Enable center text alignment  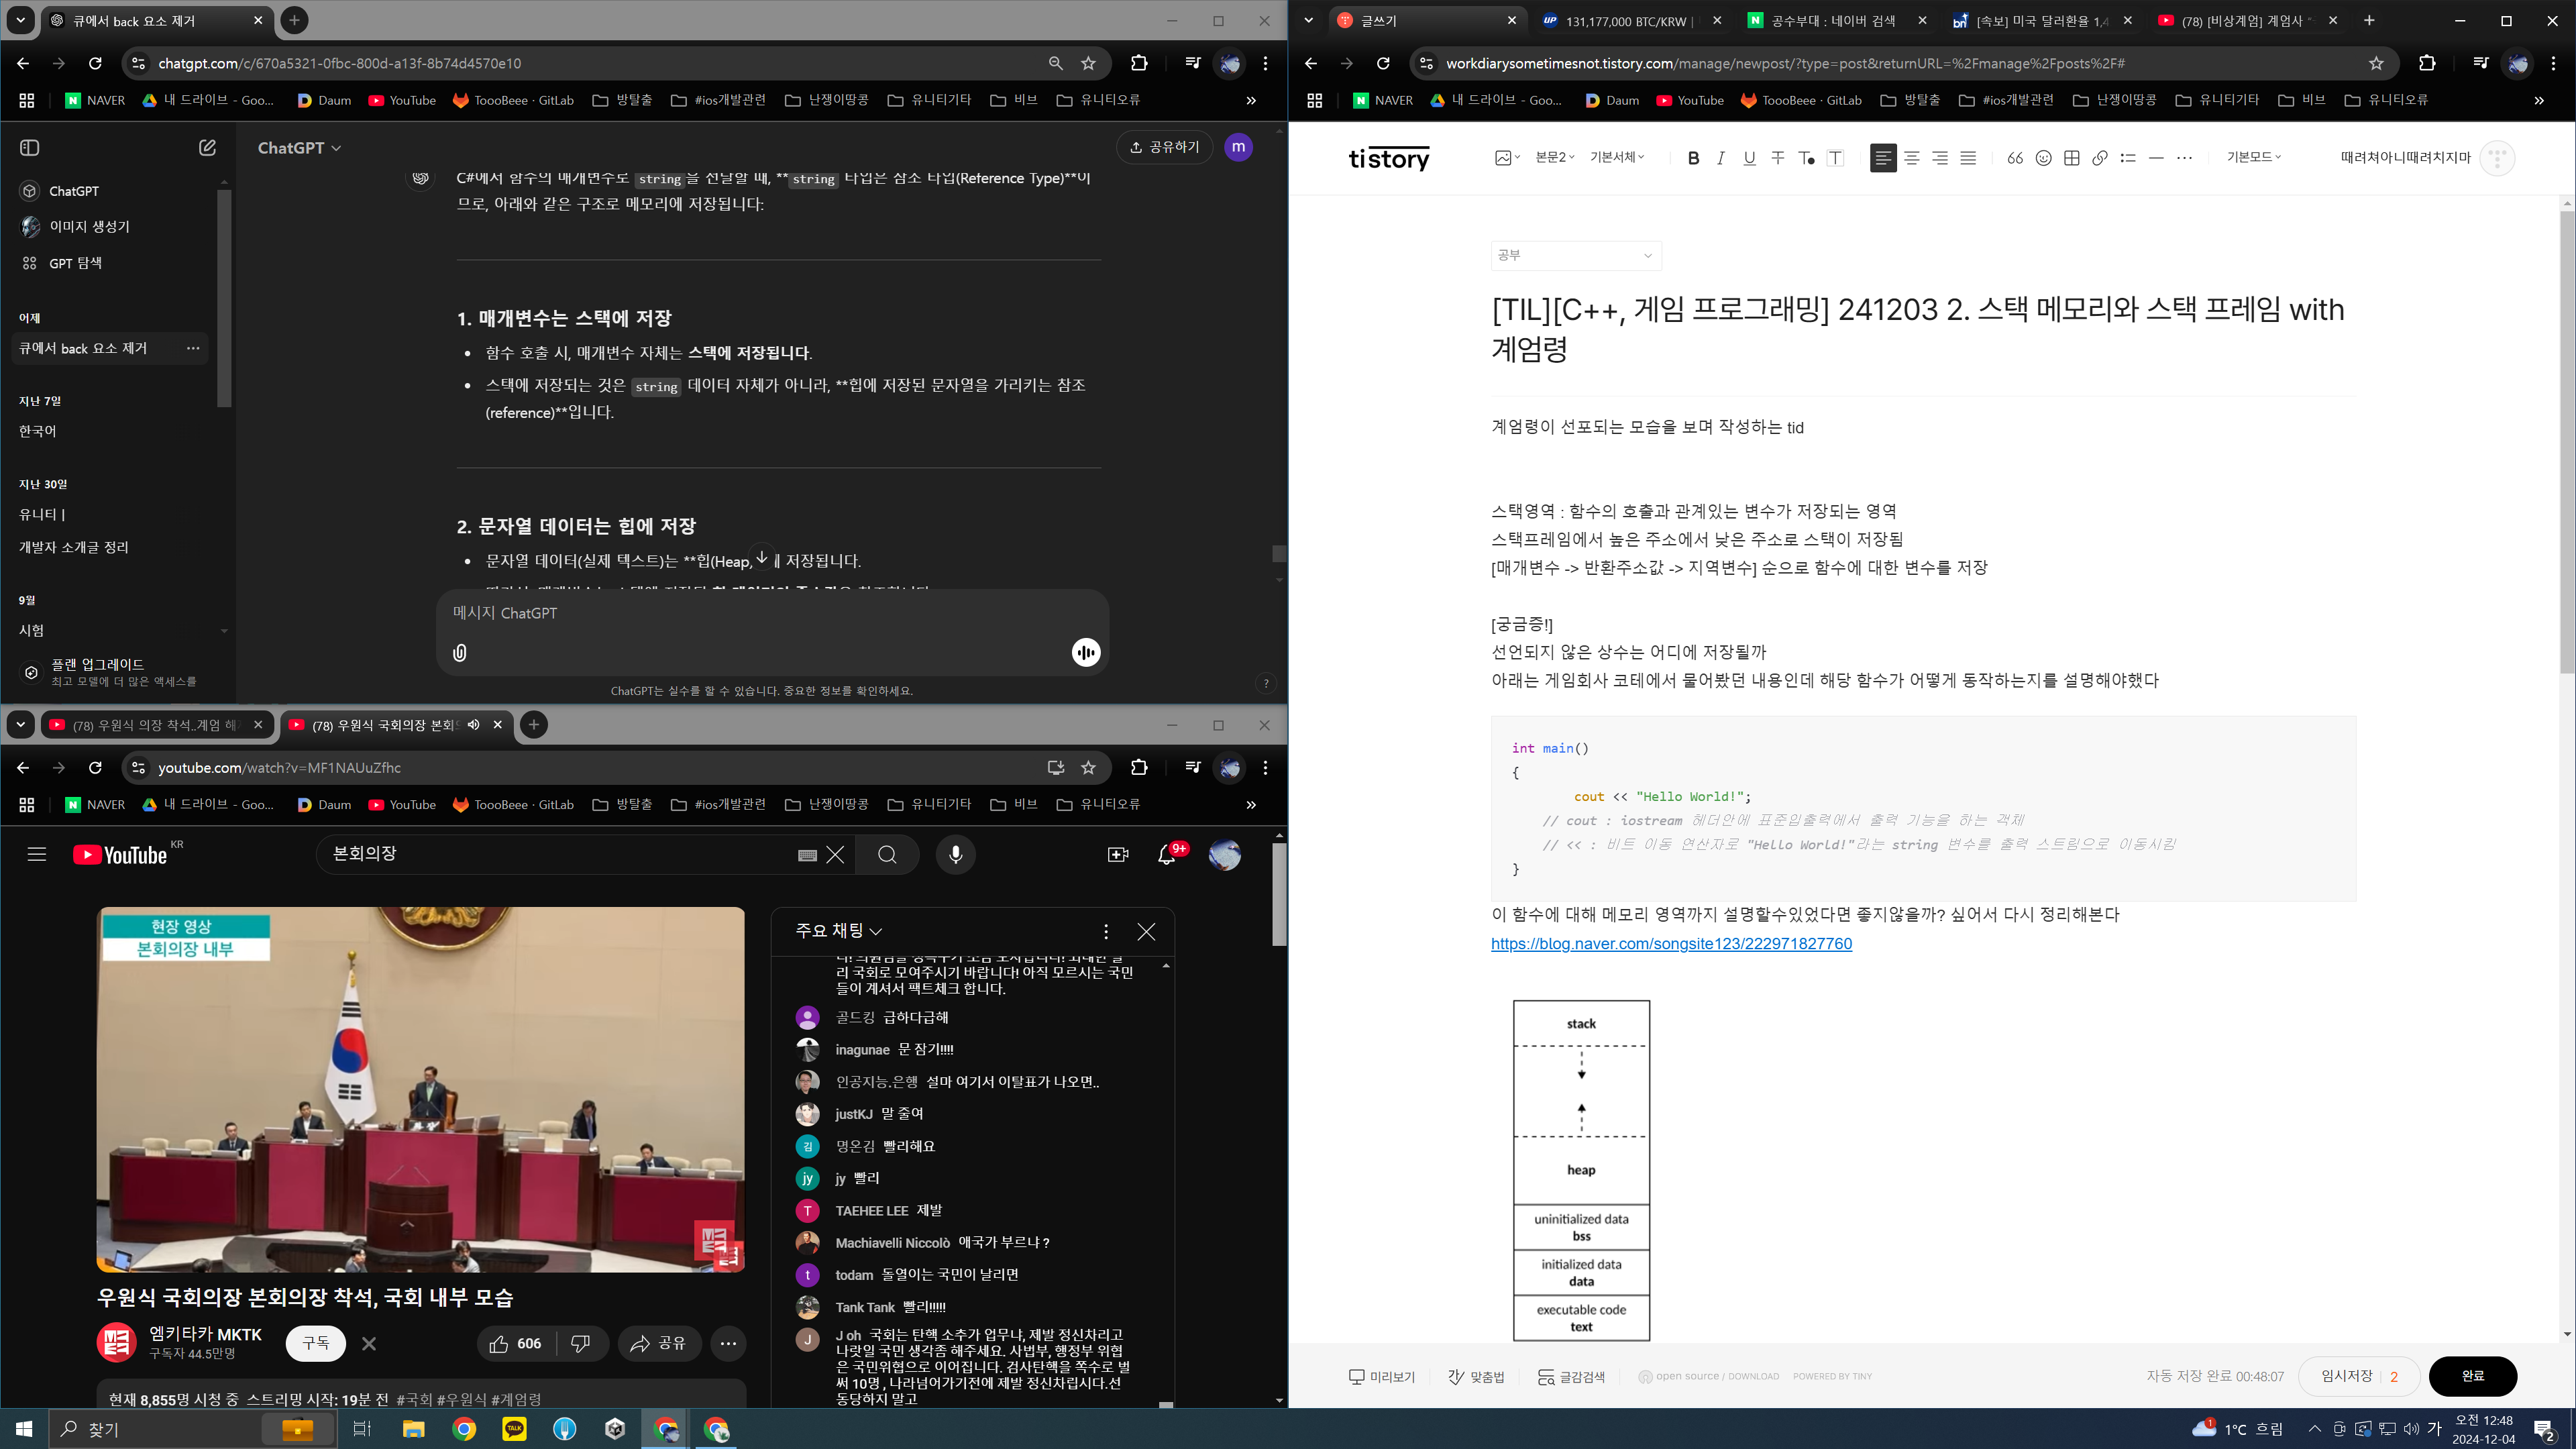coord(1911,158)
